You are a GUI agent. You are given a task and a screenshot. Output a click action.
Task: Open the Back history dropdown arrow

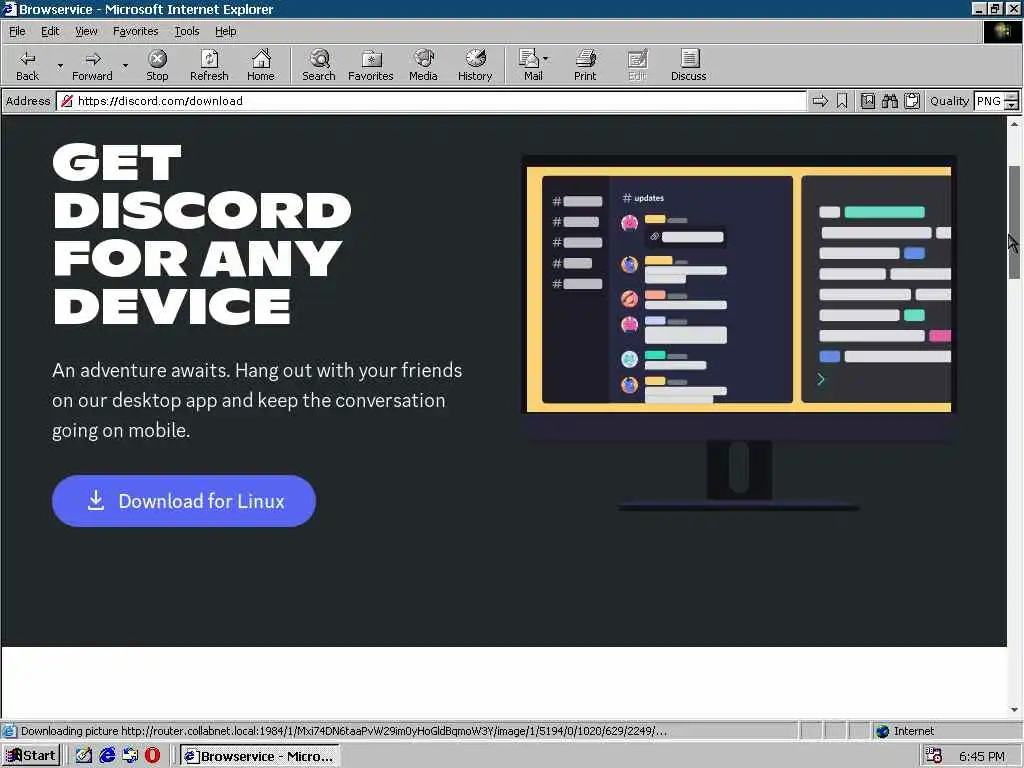pyautogui.click(x=60, y=65)
